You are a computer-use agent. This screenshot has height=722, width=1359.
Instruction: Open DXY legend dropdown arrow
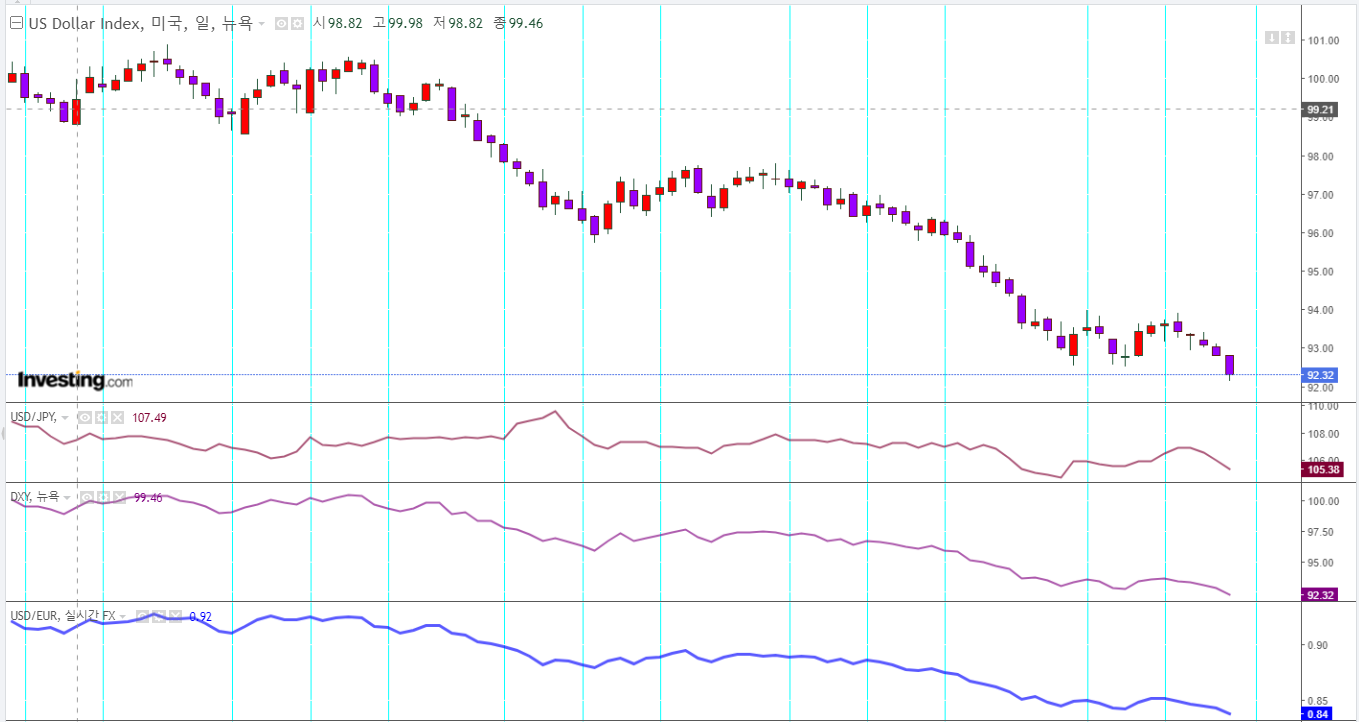tap(67, 497)
